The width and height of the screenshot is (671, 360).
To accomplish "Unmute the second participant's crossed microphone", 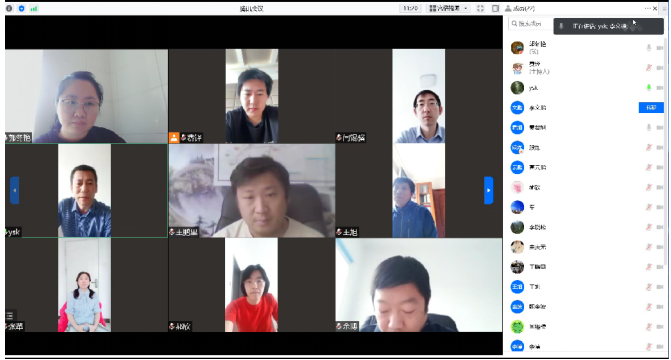I will [649, 68].
